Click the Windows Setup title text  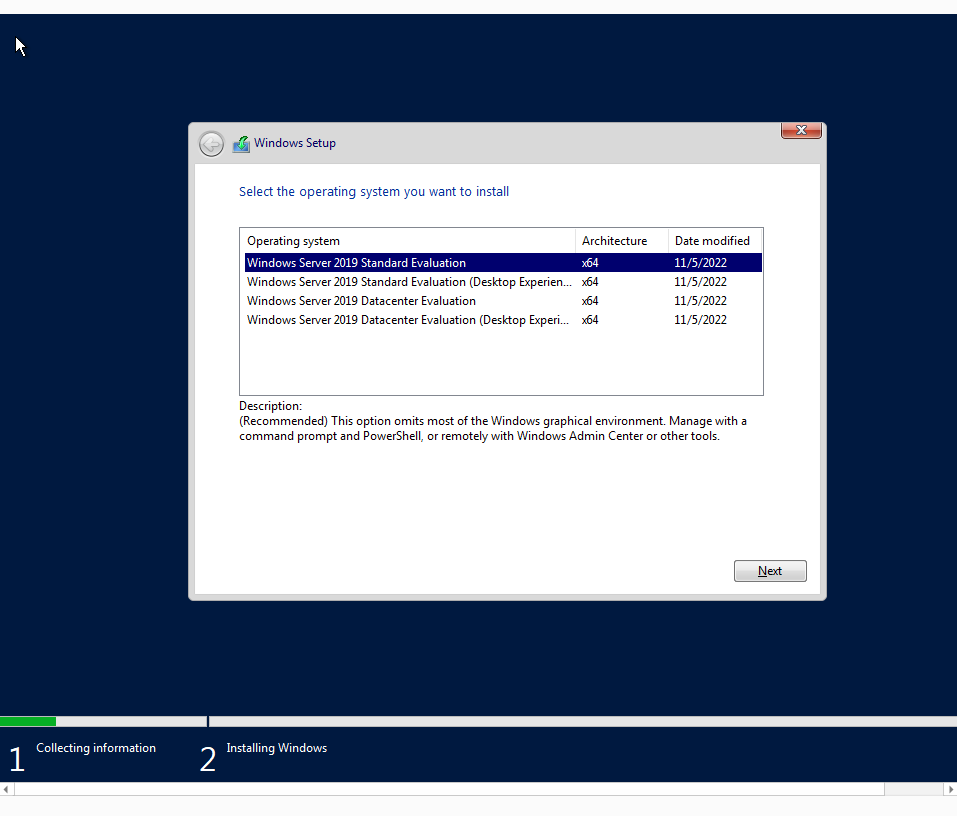tap(295, 143)
